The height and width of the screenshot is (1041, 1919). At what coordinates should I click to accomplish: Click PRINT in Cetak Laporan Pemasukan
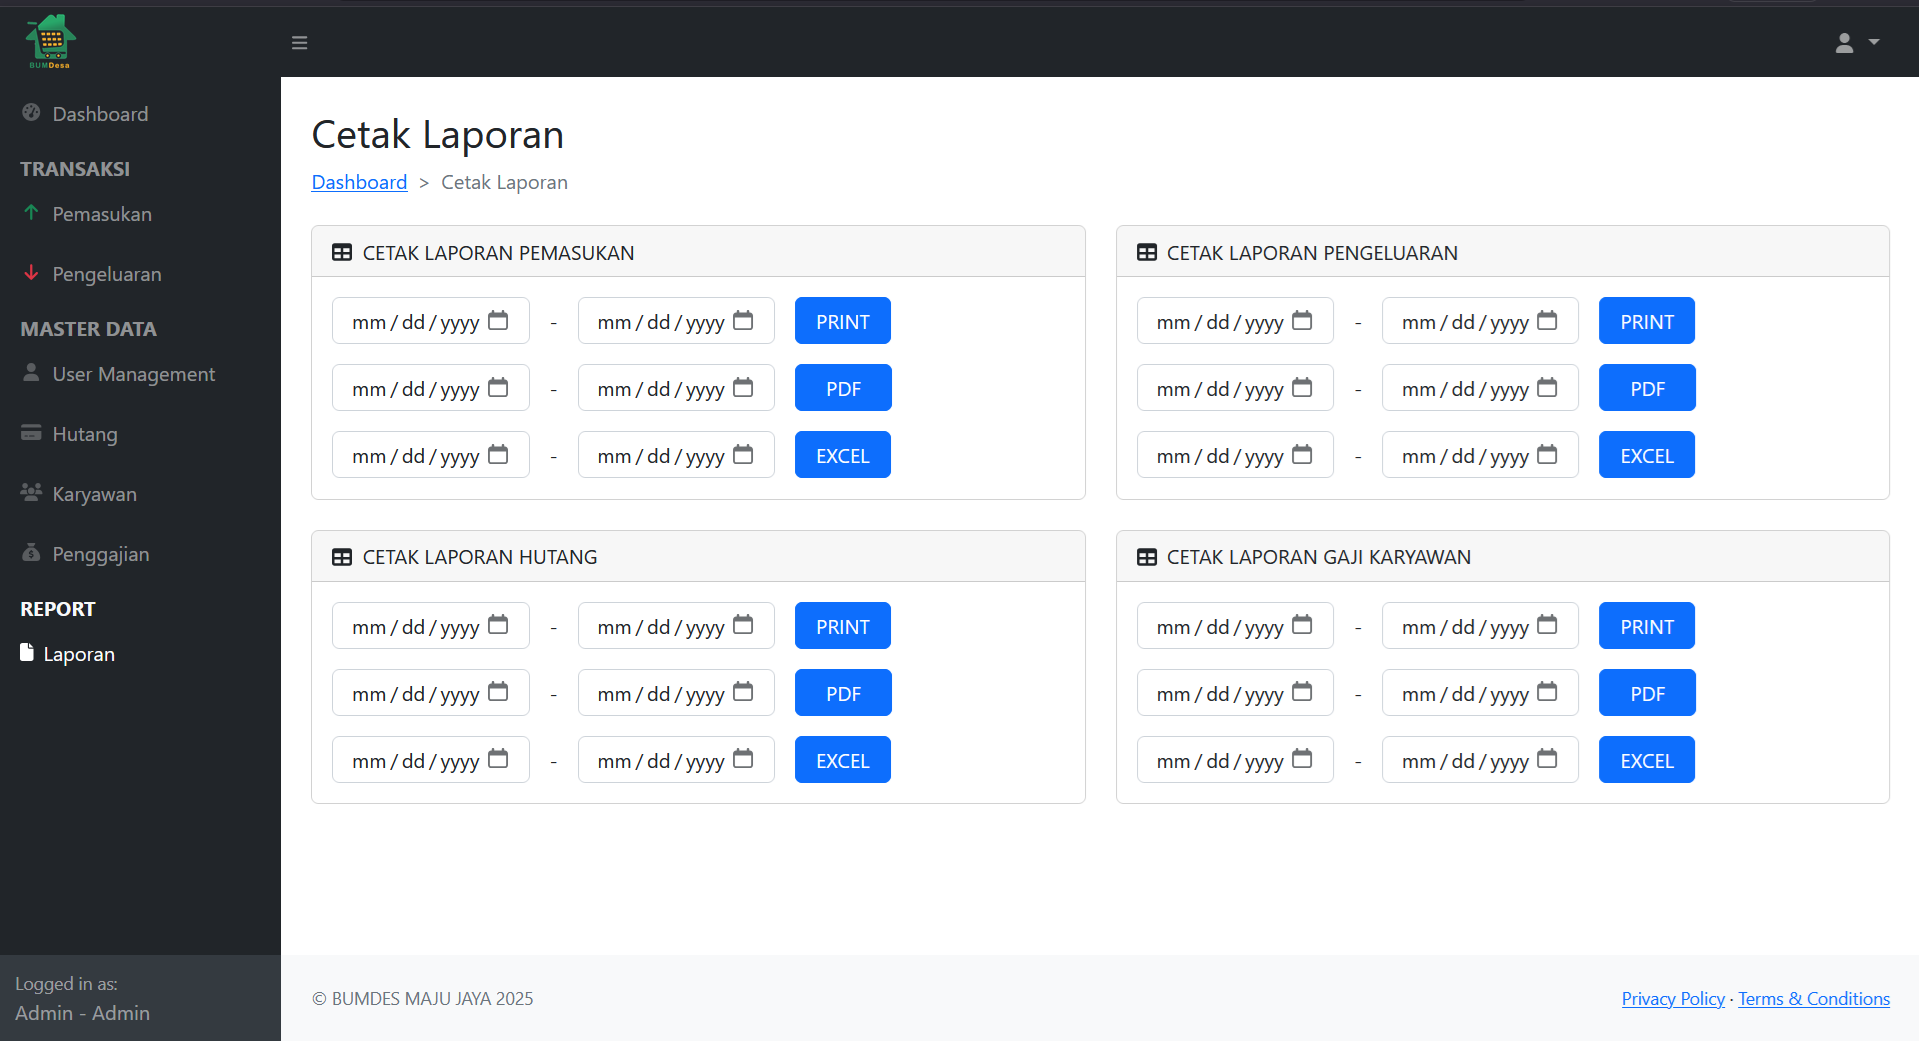pyautogui.click(x=843, y=321)
